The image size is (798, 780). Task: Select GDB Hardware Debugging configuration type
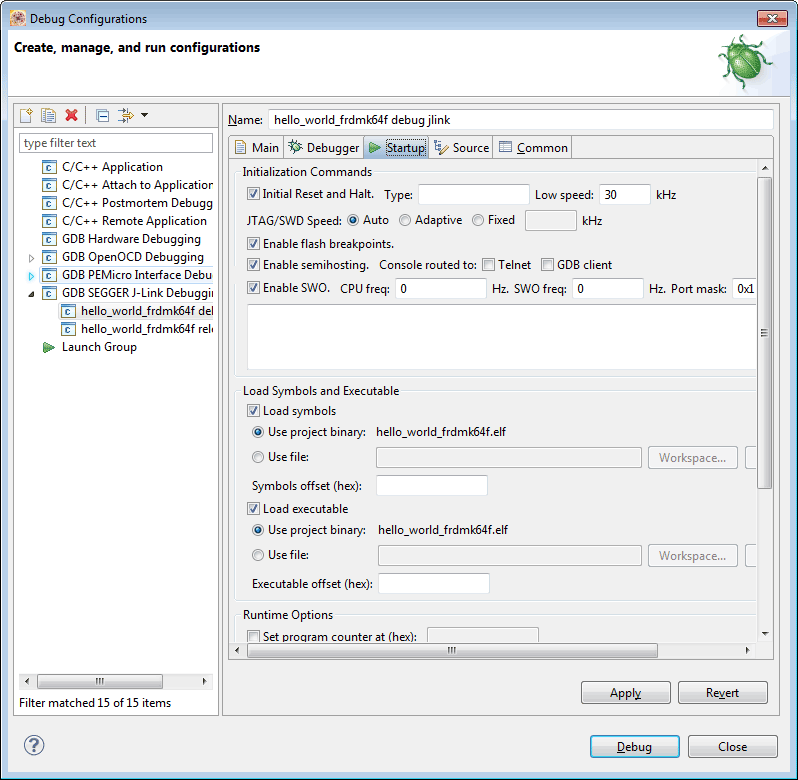[x=130, y=239]
